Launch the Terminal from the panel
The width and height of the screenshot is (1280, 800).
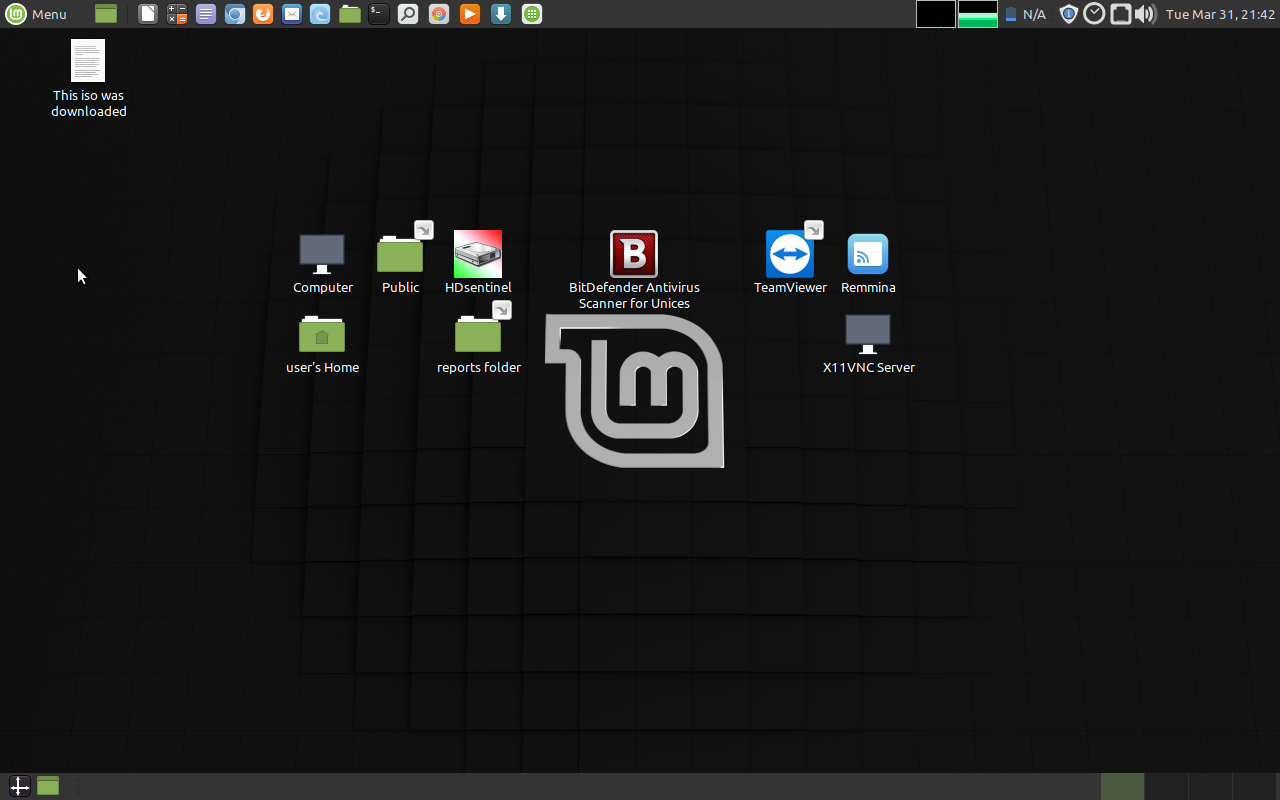coord(378,14)
